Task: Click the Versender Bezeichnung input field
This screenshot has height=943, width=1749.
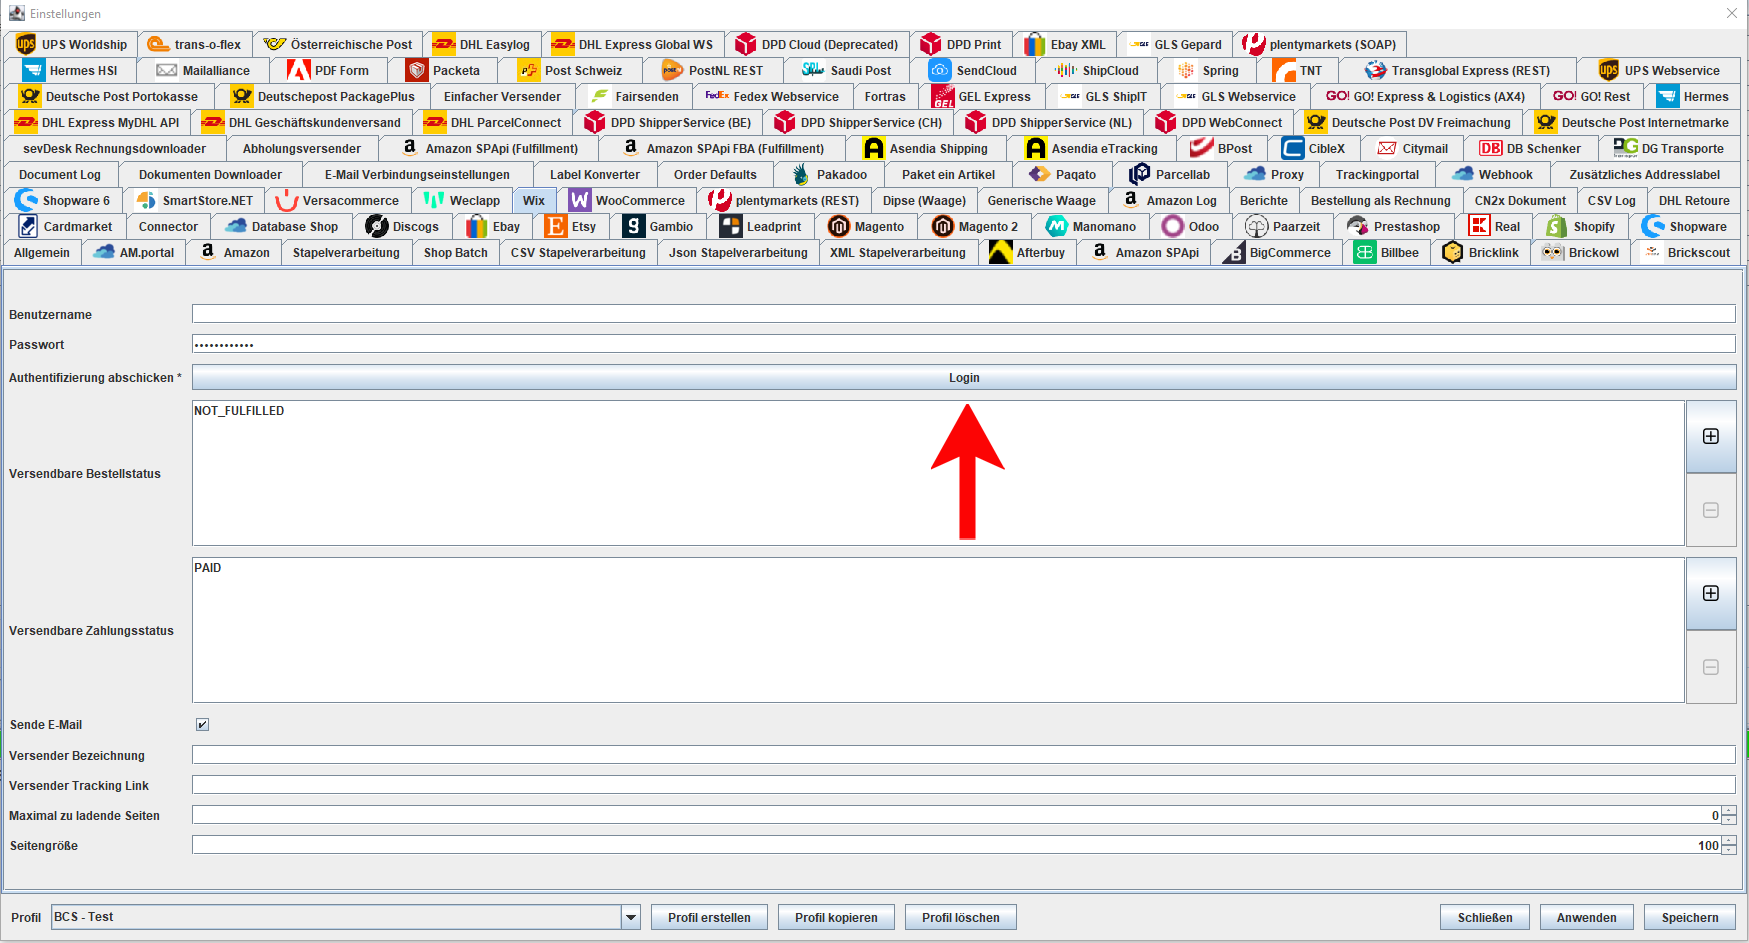Action: pos(964,755)
